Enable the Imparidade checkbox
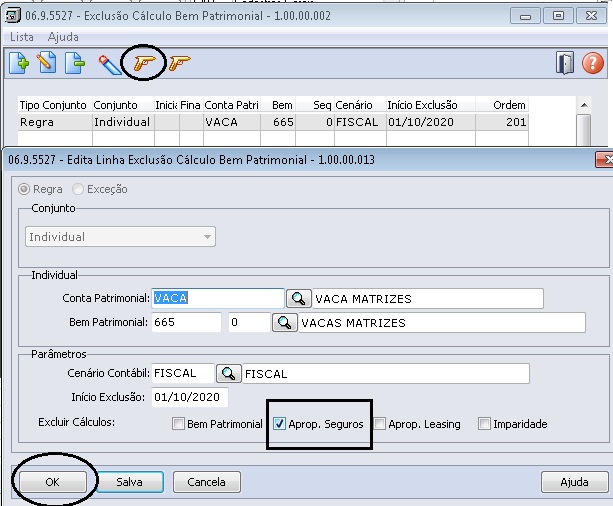The width and height of the screenshot is (613, 506). [484, 423]
